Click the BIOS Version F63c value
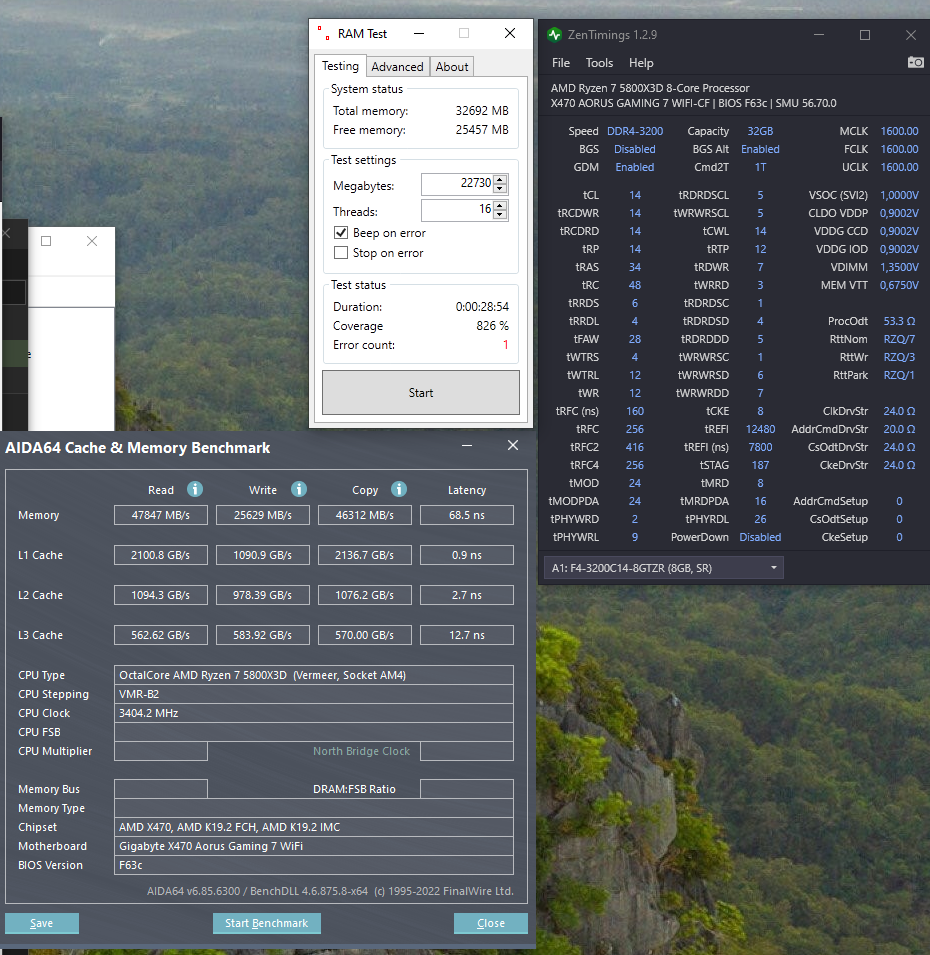Viewport: 930px width, 955px height. pos(314,865)
